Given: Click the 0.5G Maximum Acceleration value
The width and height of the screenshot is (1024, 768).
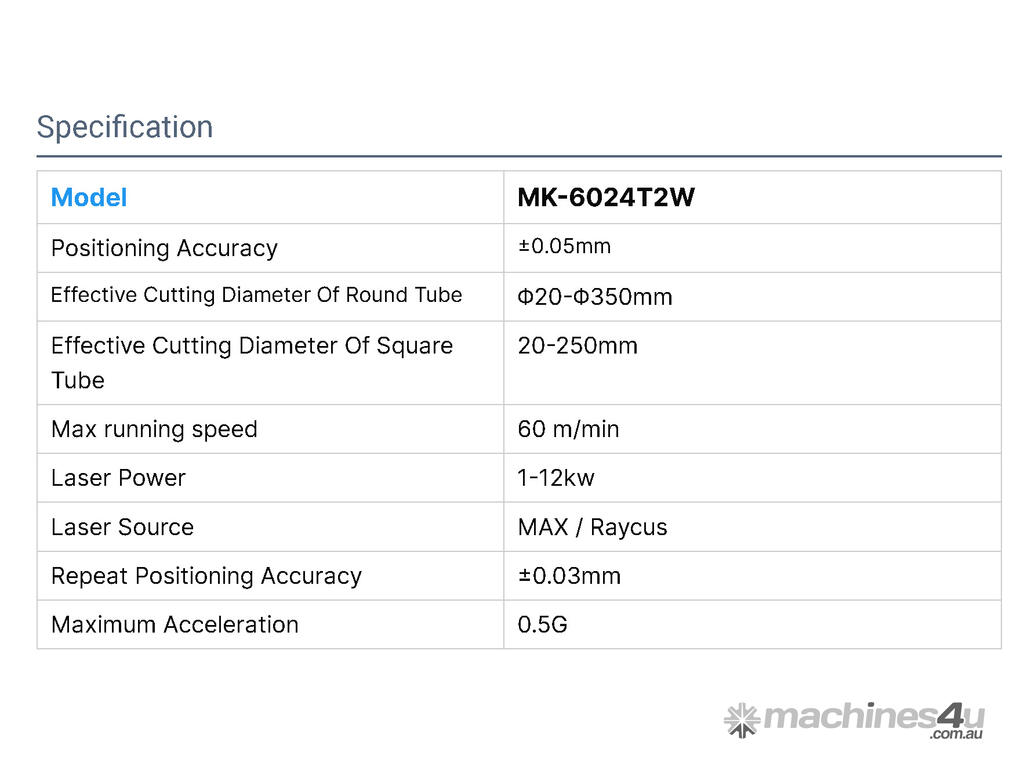Looking at the screenshot, I should point(542,625).
